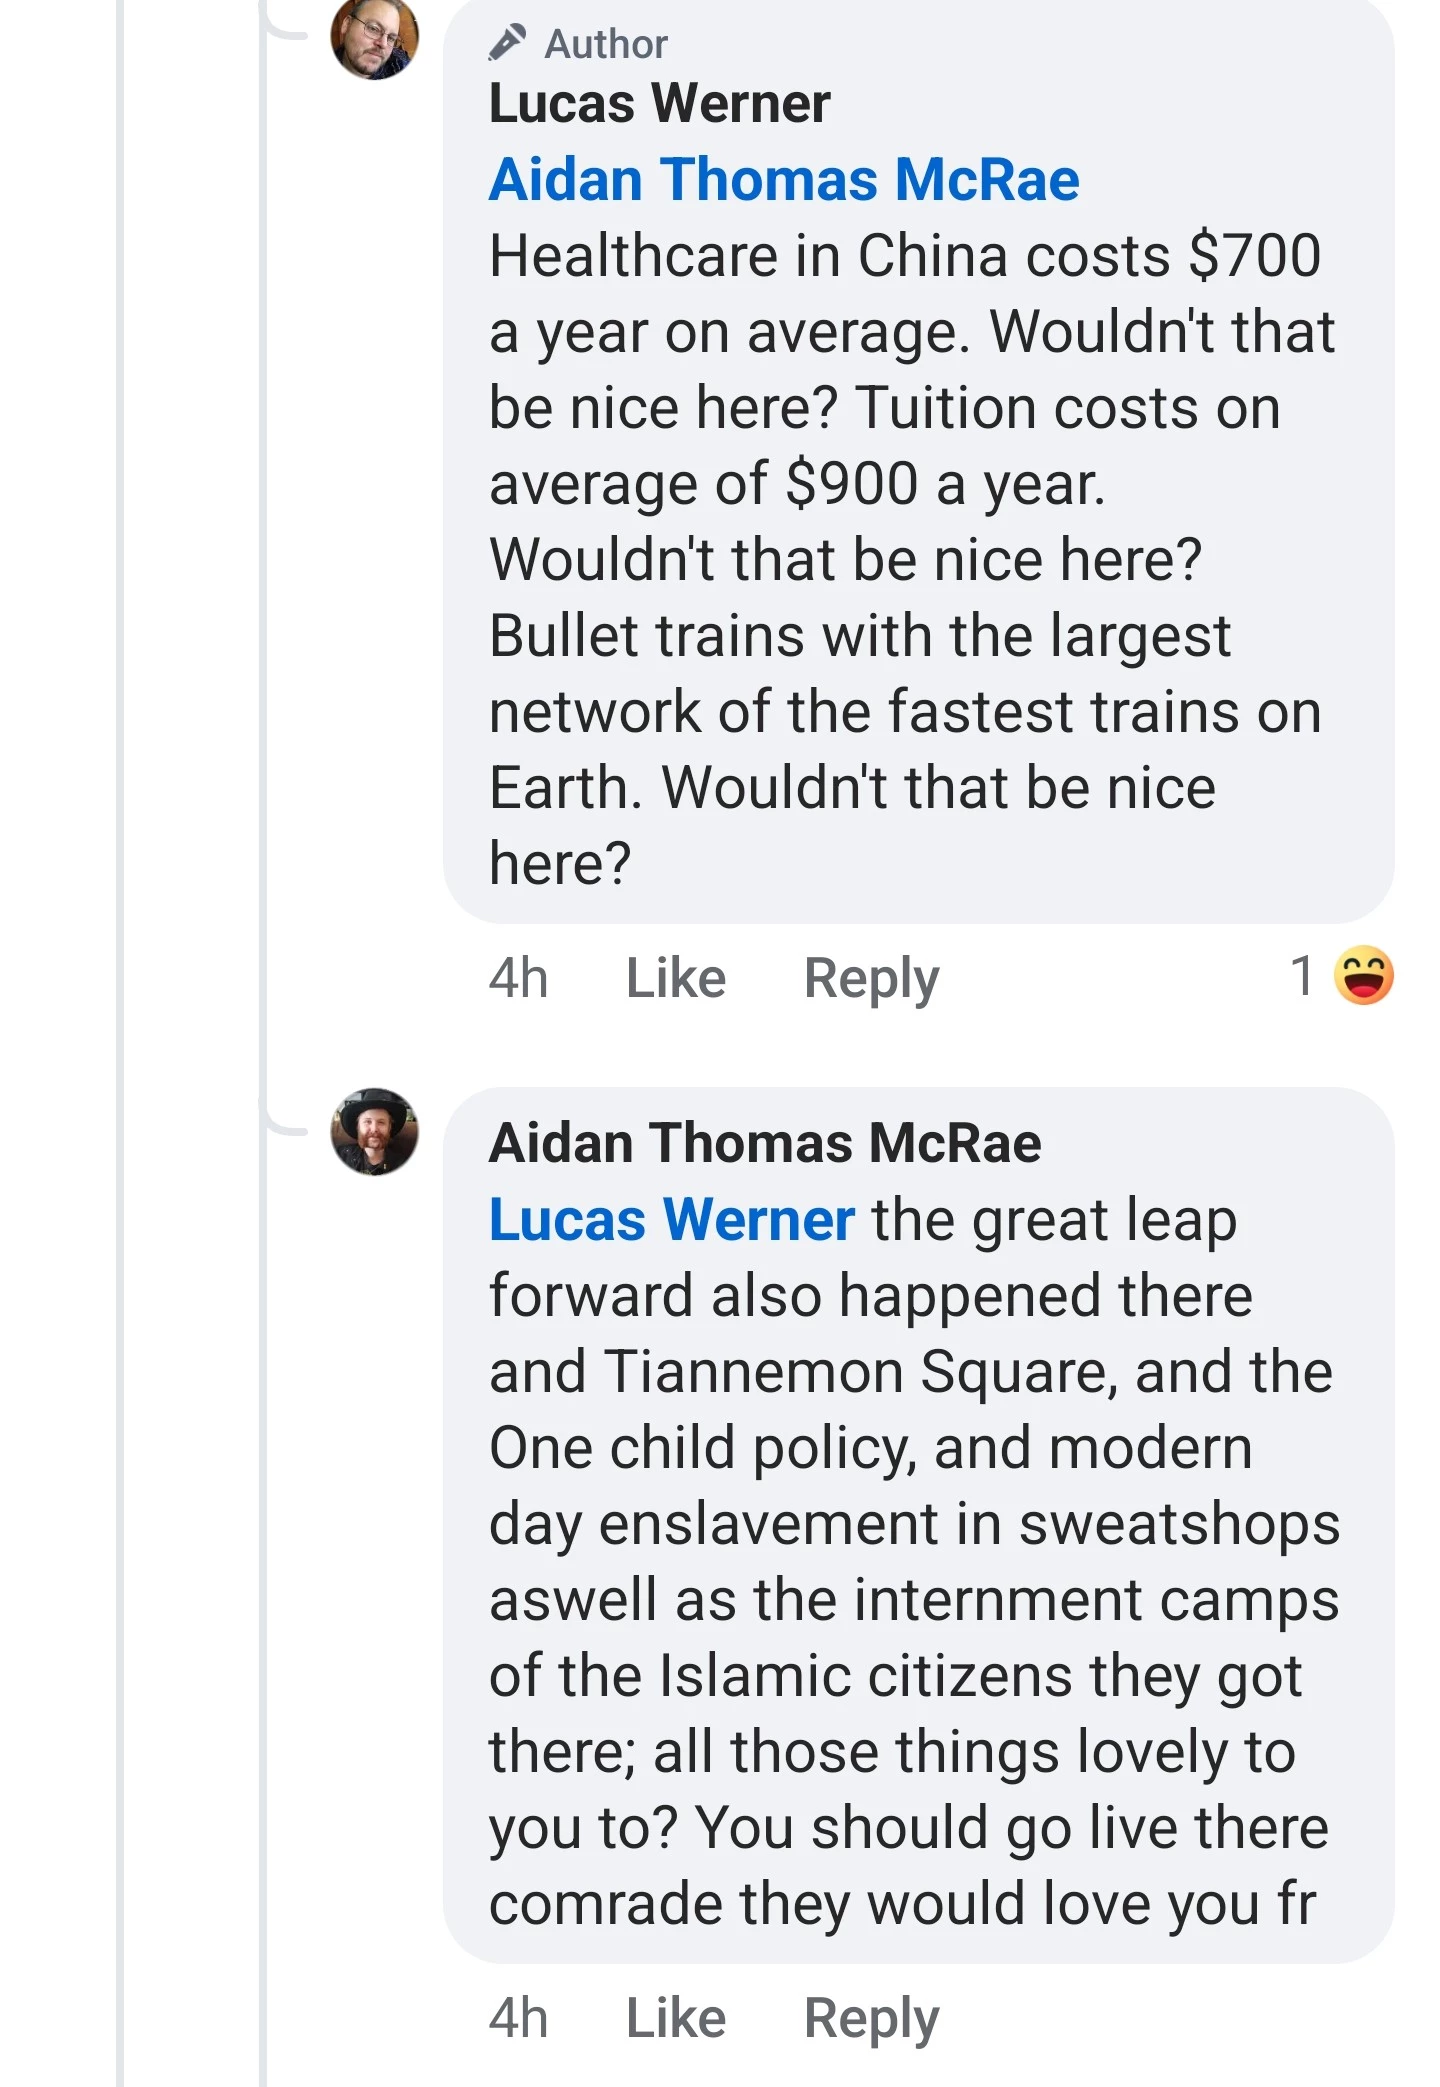1440x2087 pixels.
Task: Click the Author pencil badge icon
Action: pos(508,43)
